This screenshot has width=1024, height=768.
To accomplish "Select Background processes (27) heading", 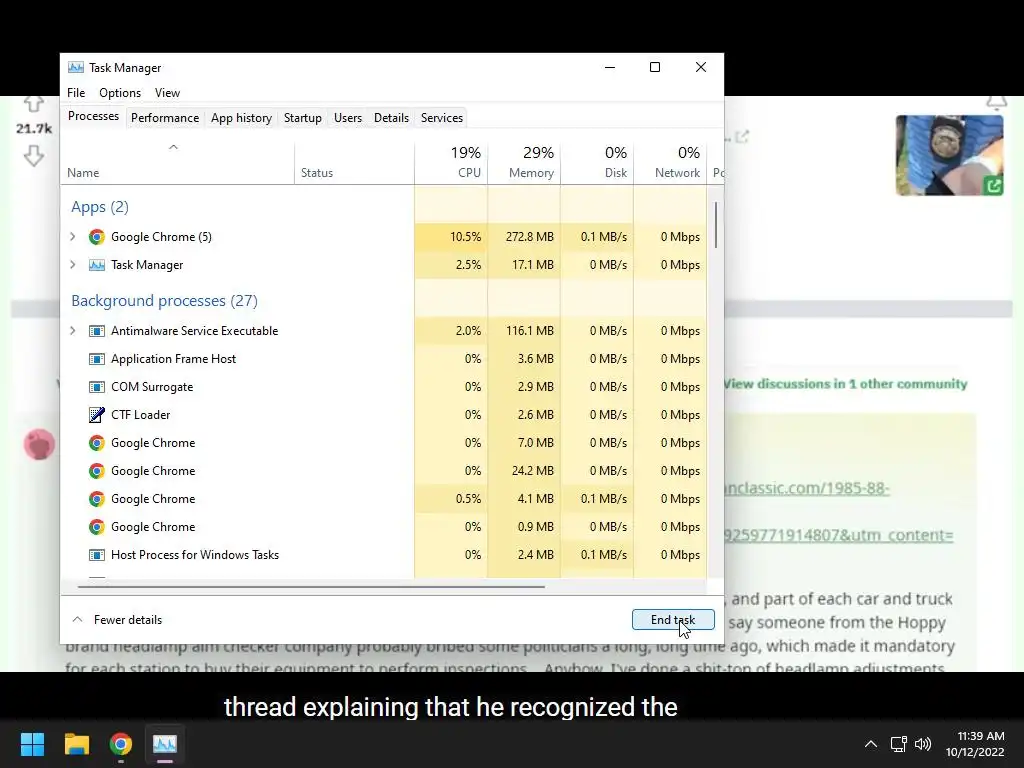I will 164,301.
